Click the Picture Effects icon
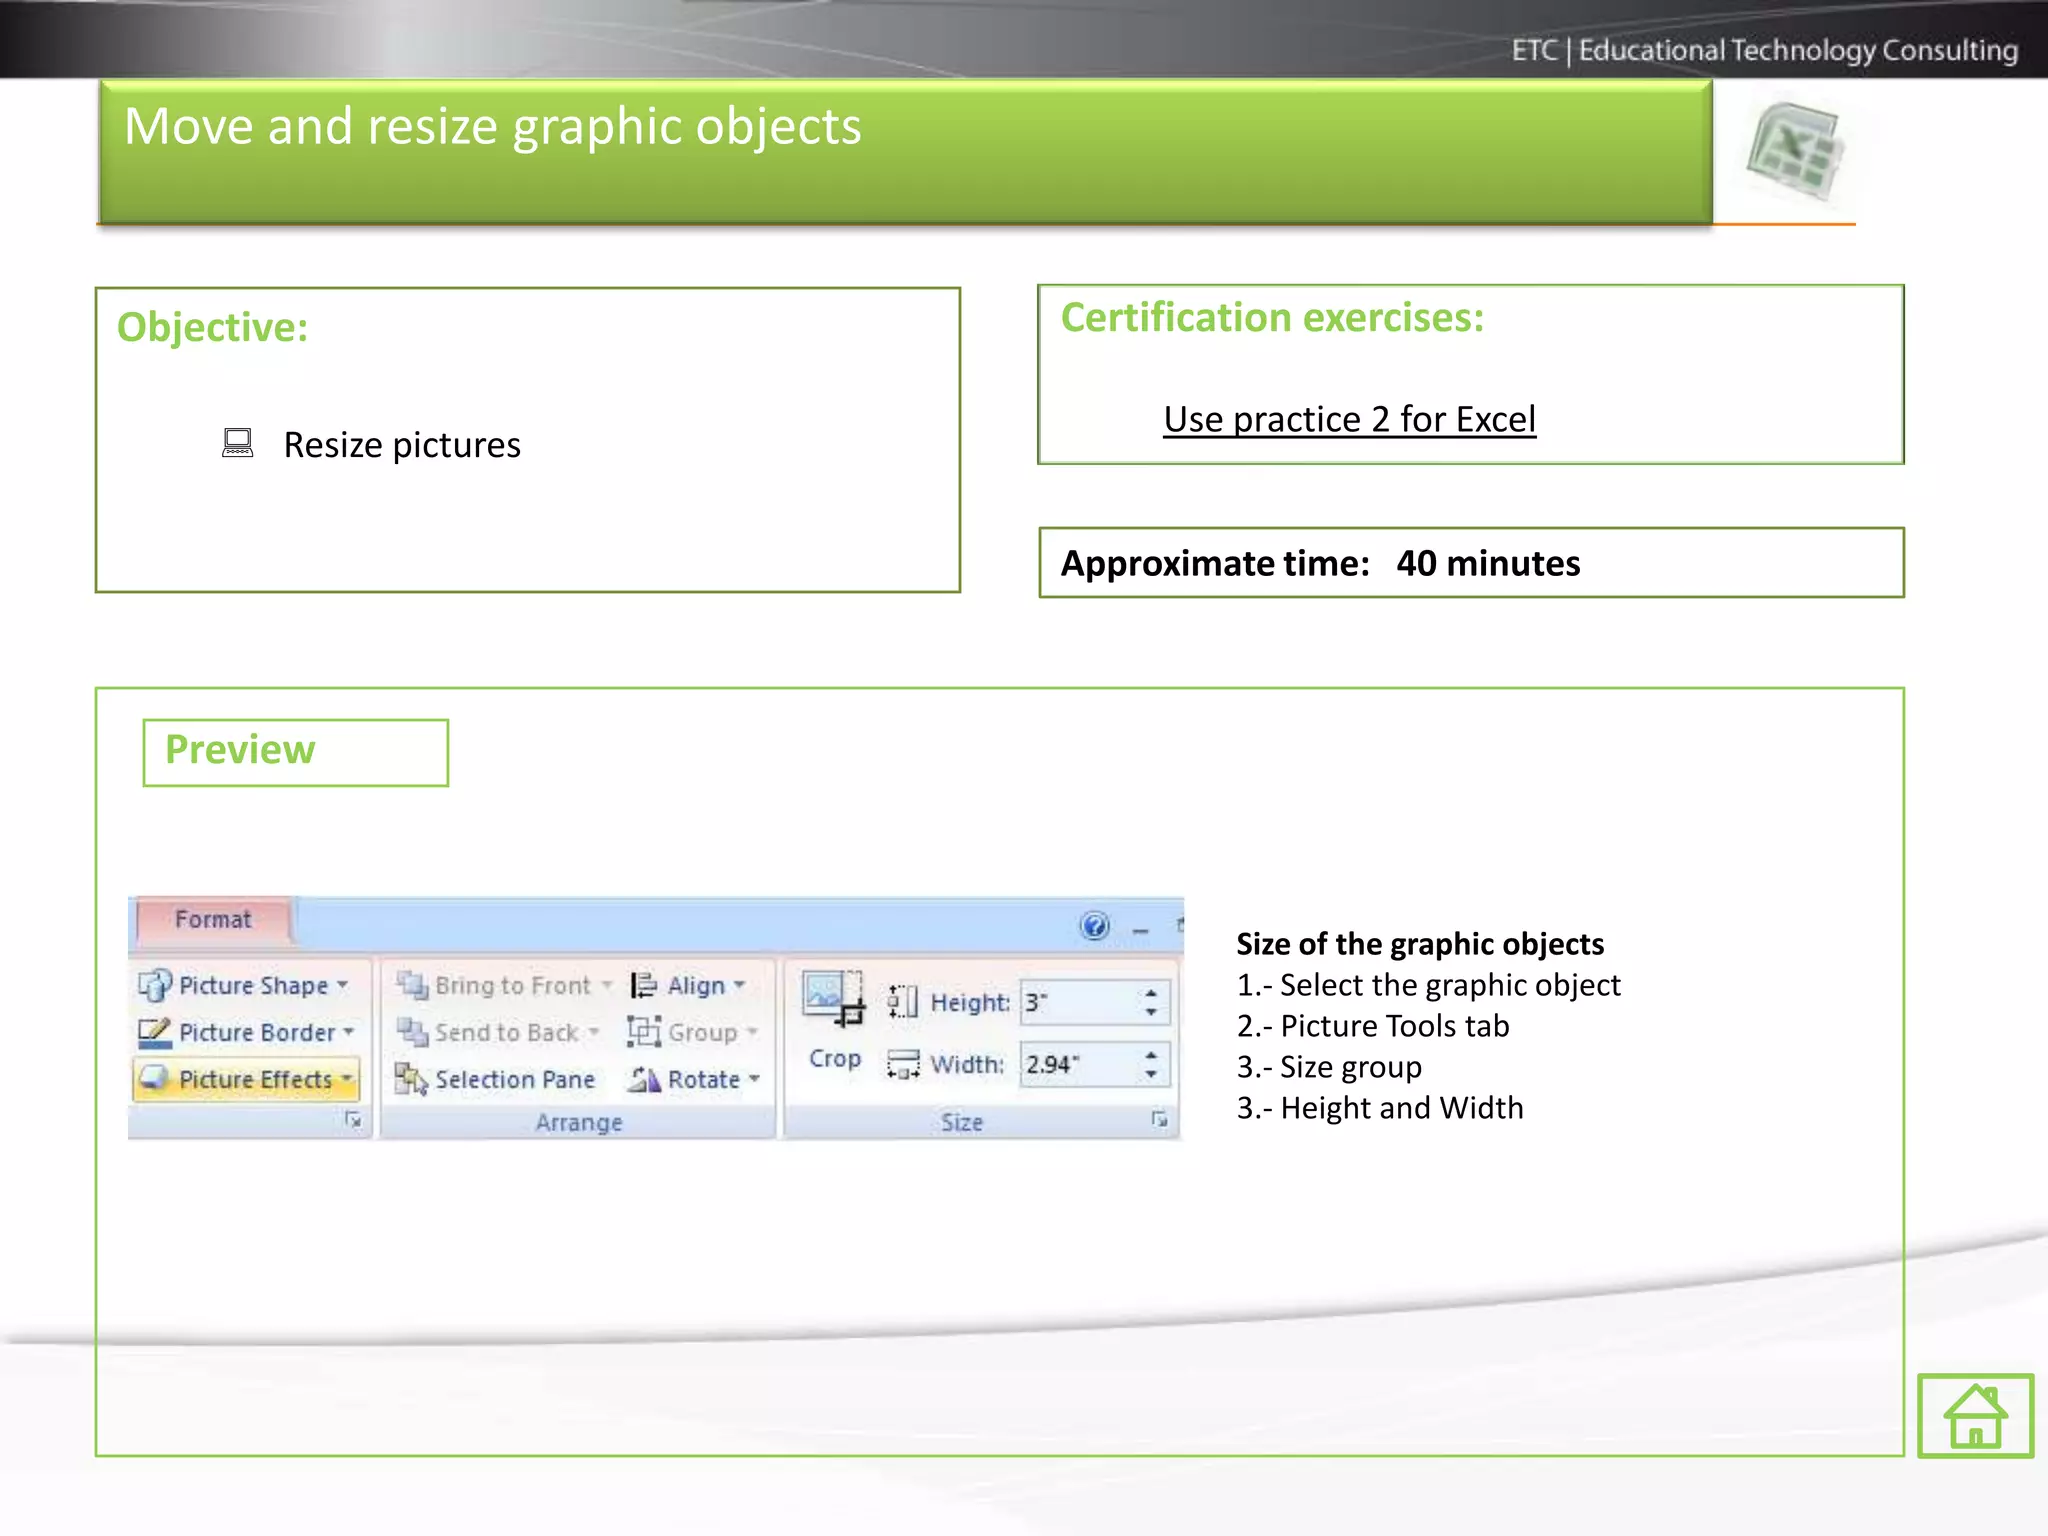Viewport: 2048px width, 1536px height. coord(154,1078)
